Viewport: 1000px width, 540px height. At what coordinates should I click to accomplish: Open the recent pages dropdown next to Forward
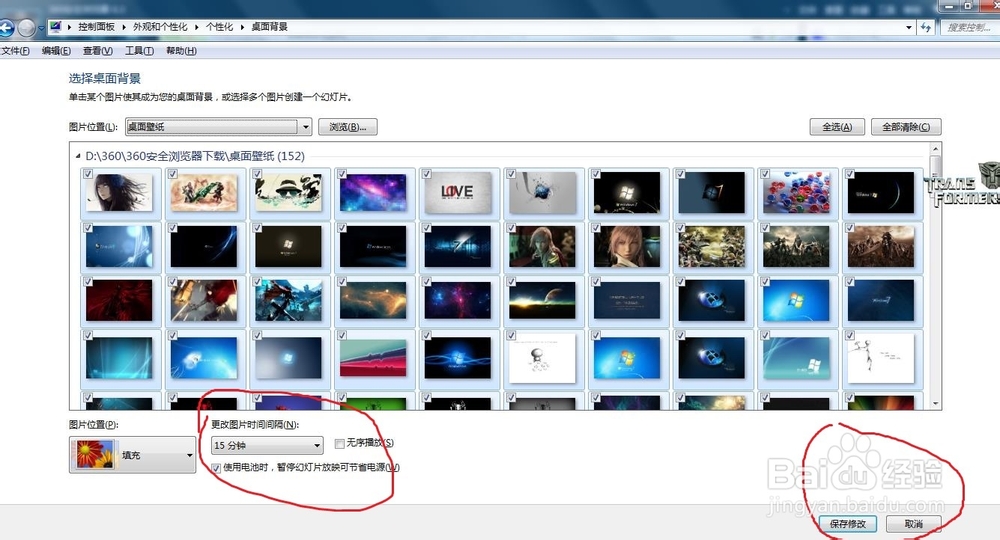[41, 28]
